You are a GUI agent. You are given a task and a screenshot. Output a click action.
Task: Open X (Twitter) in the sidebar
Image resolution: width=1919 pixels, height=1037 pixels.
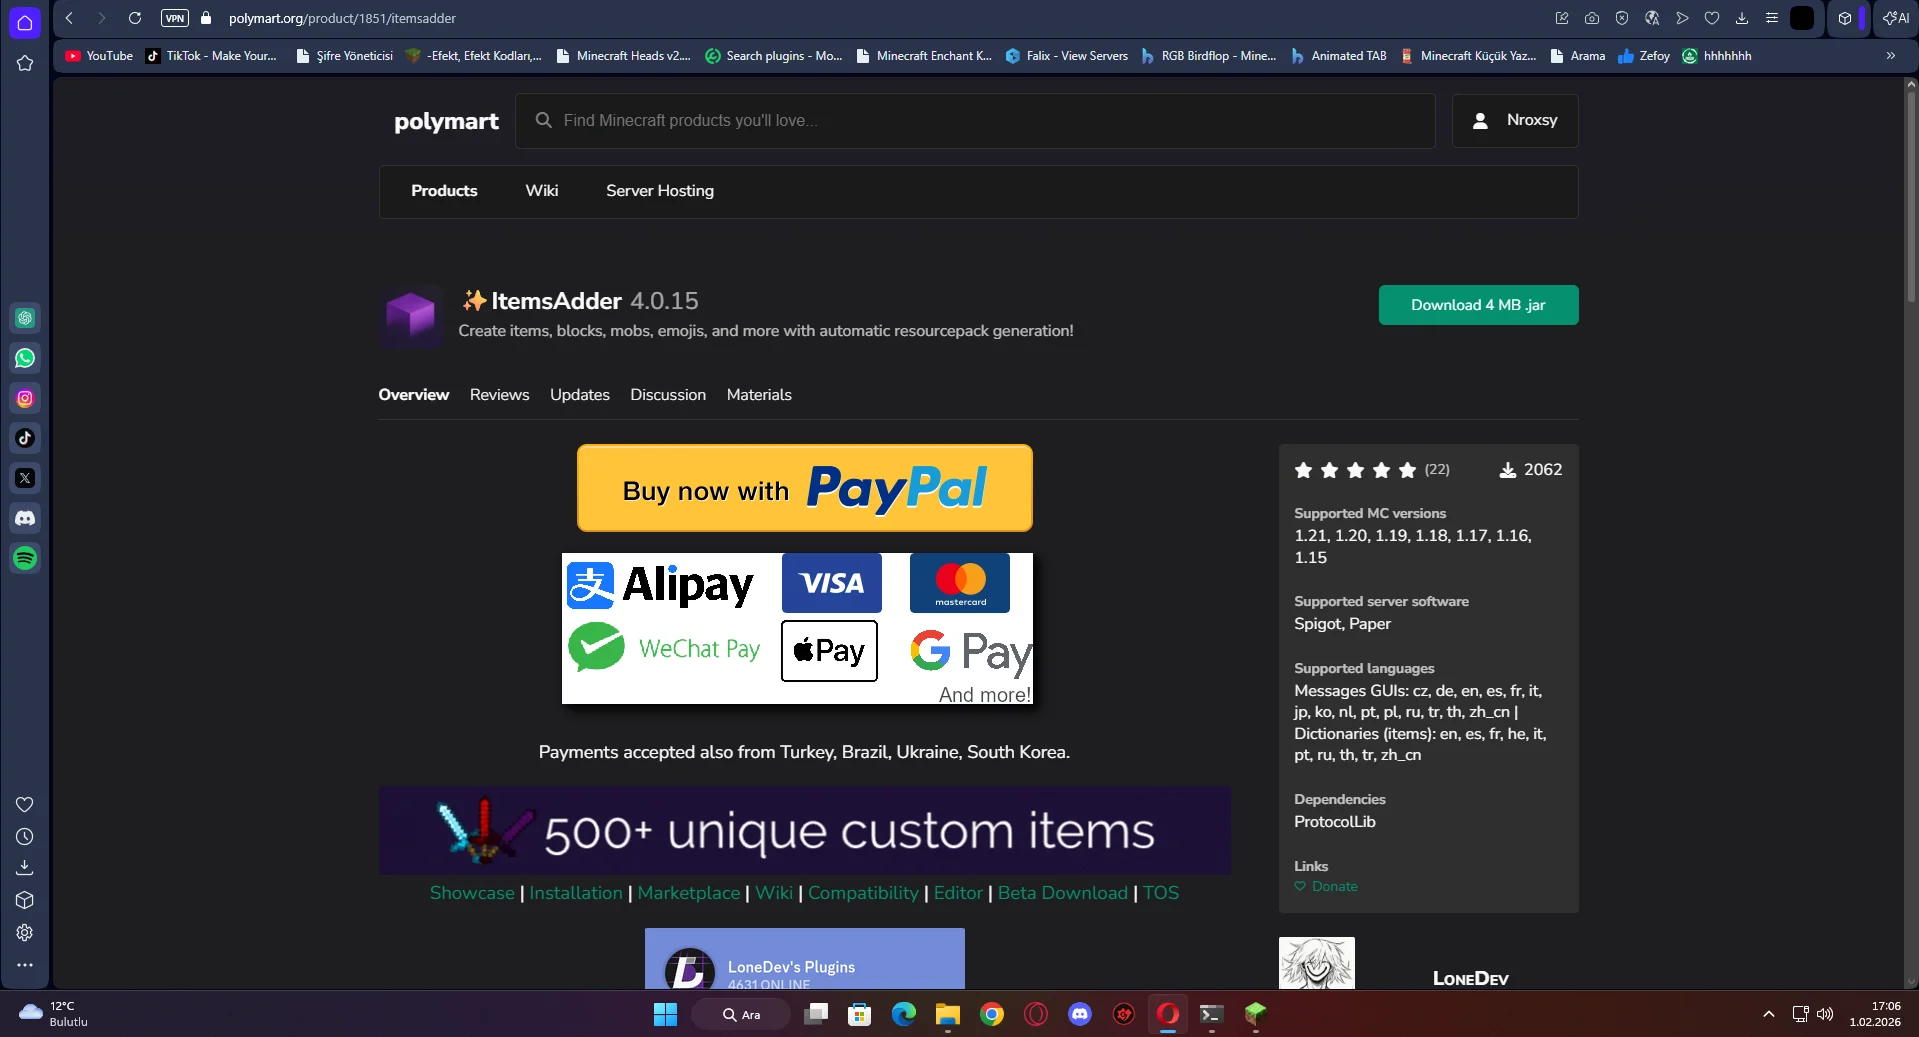click(x=25, y=478)
